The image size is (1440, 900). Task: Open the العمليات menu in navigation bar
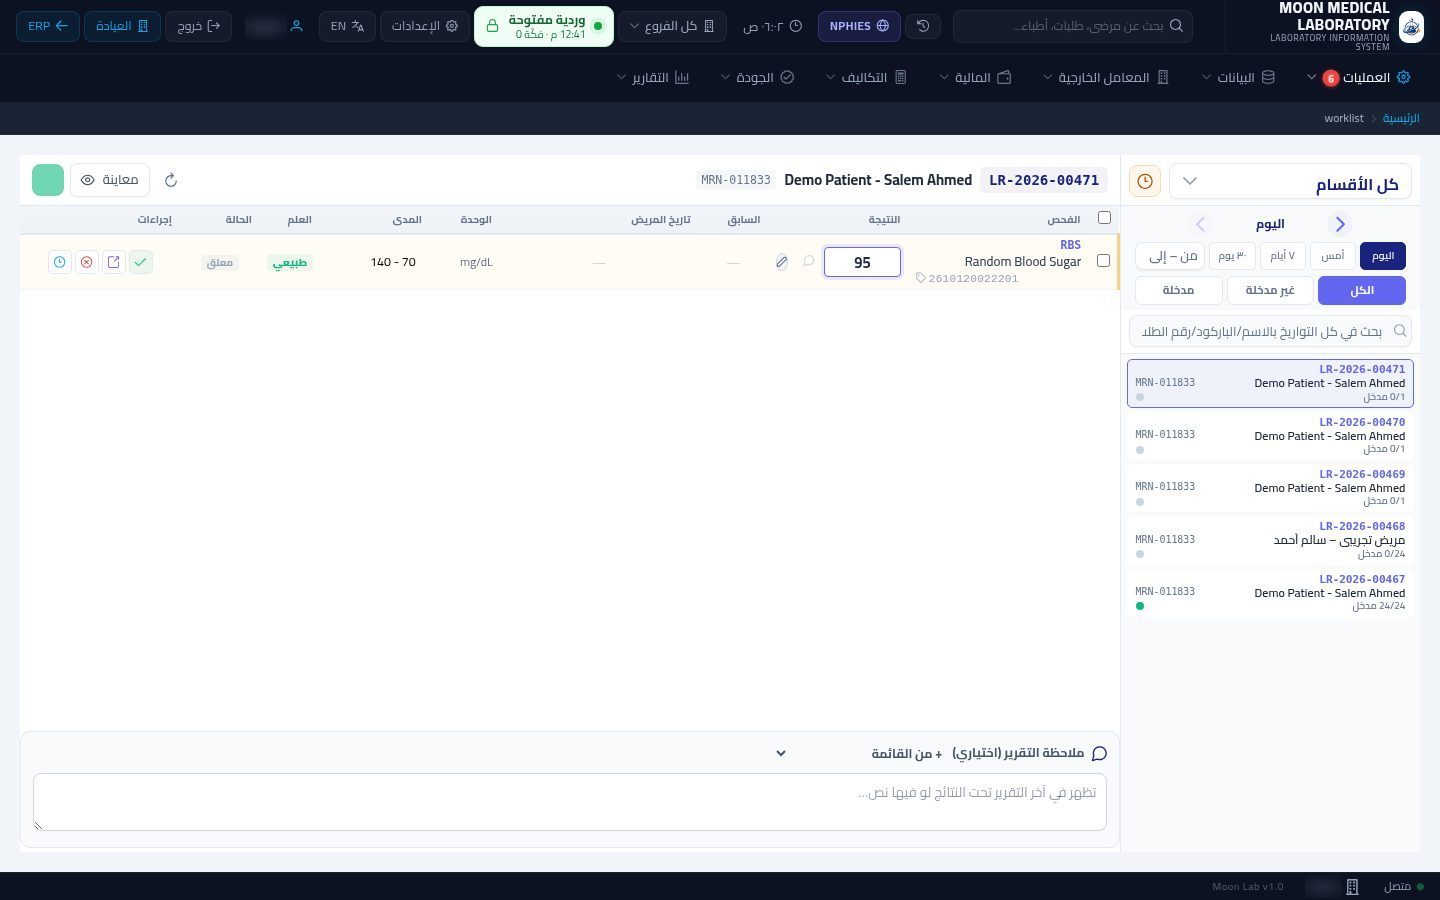click(1357, 77)
